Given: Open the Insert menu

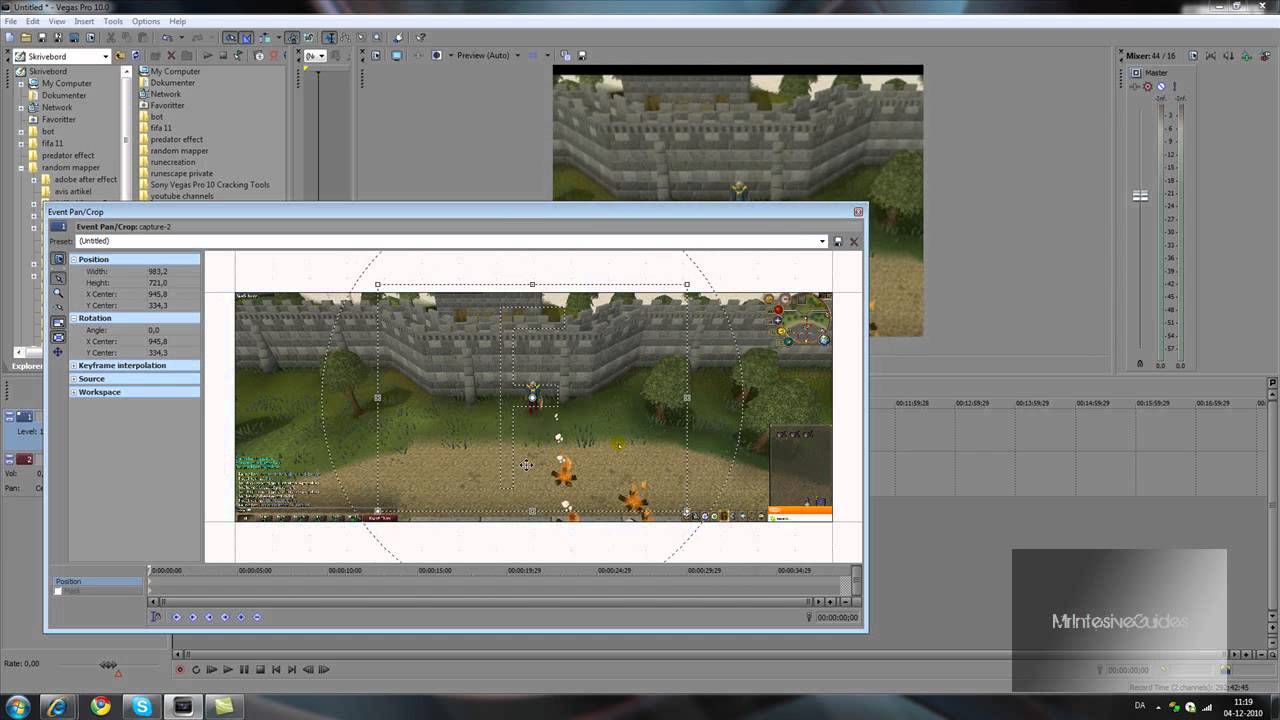Looking at the screenshot, I should 84,21.
